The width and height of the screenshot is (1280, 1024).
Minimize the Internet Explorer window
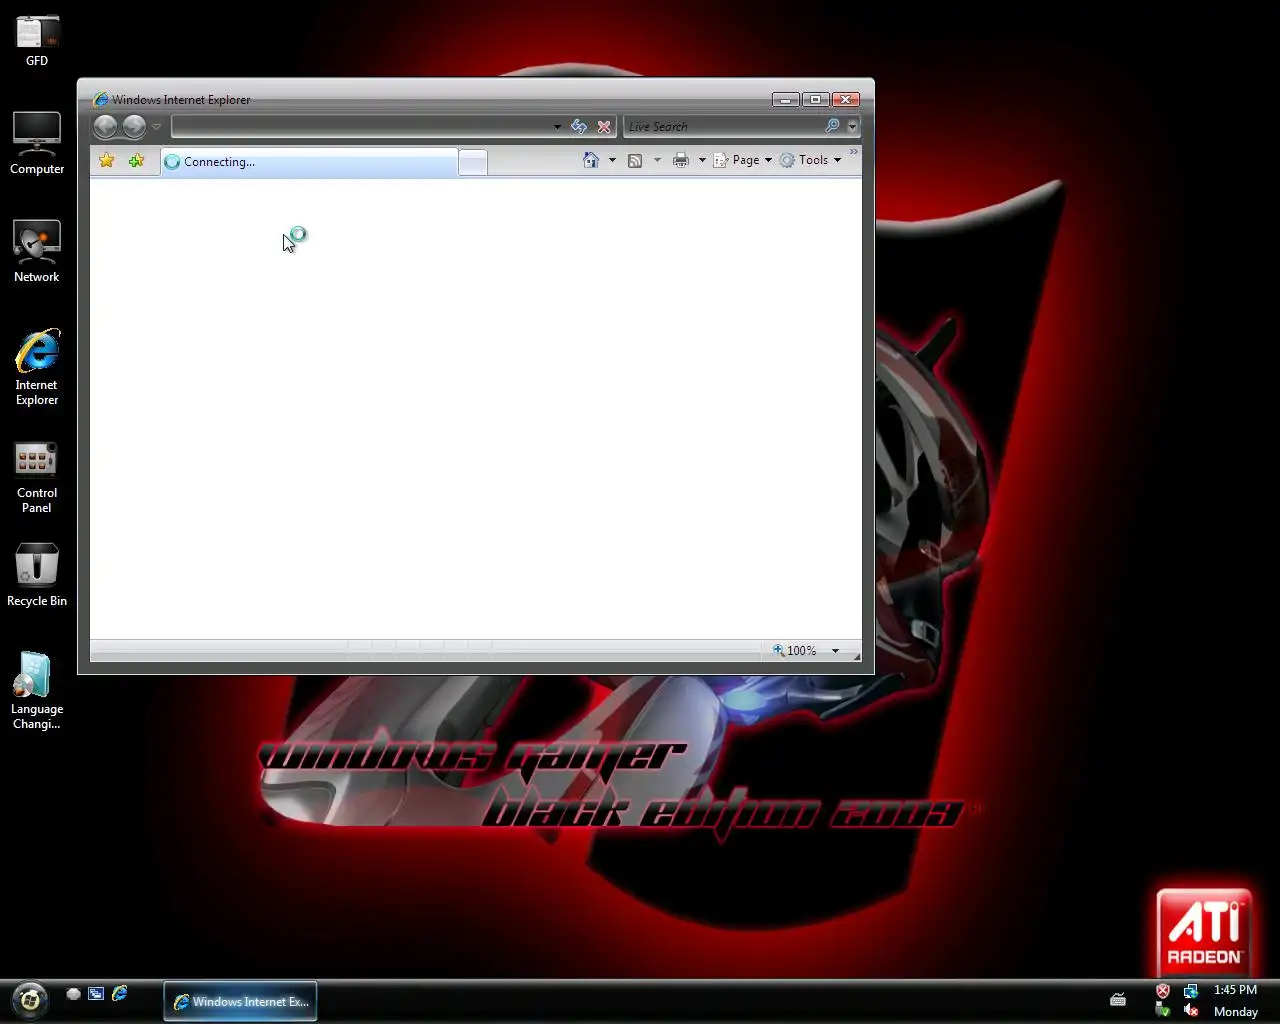tap(786, 99)
